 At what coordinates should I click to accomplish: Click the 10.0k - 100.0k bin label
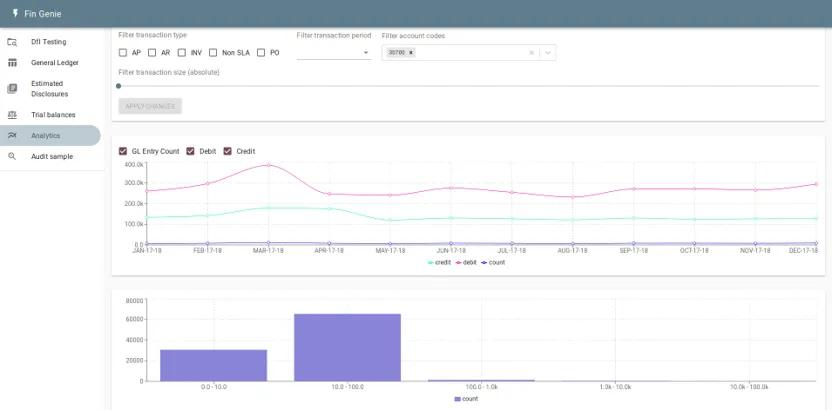[x=749, y=387]
